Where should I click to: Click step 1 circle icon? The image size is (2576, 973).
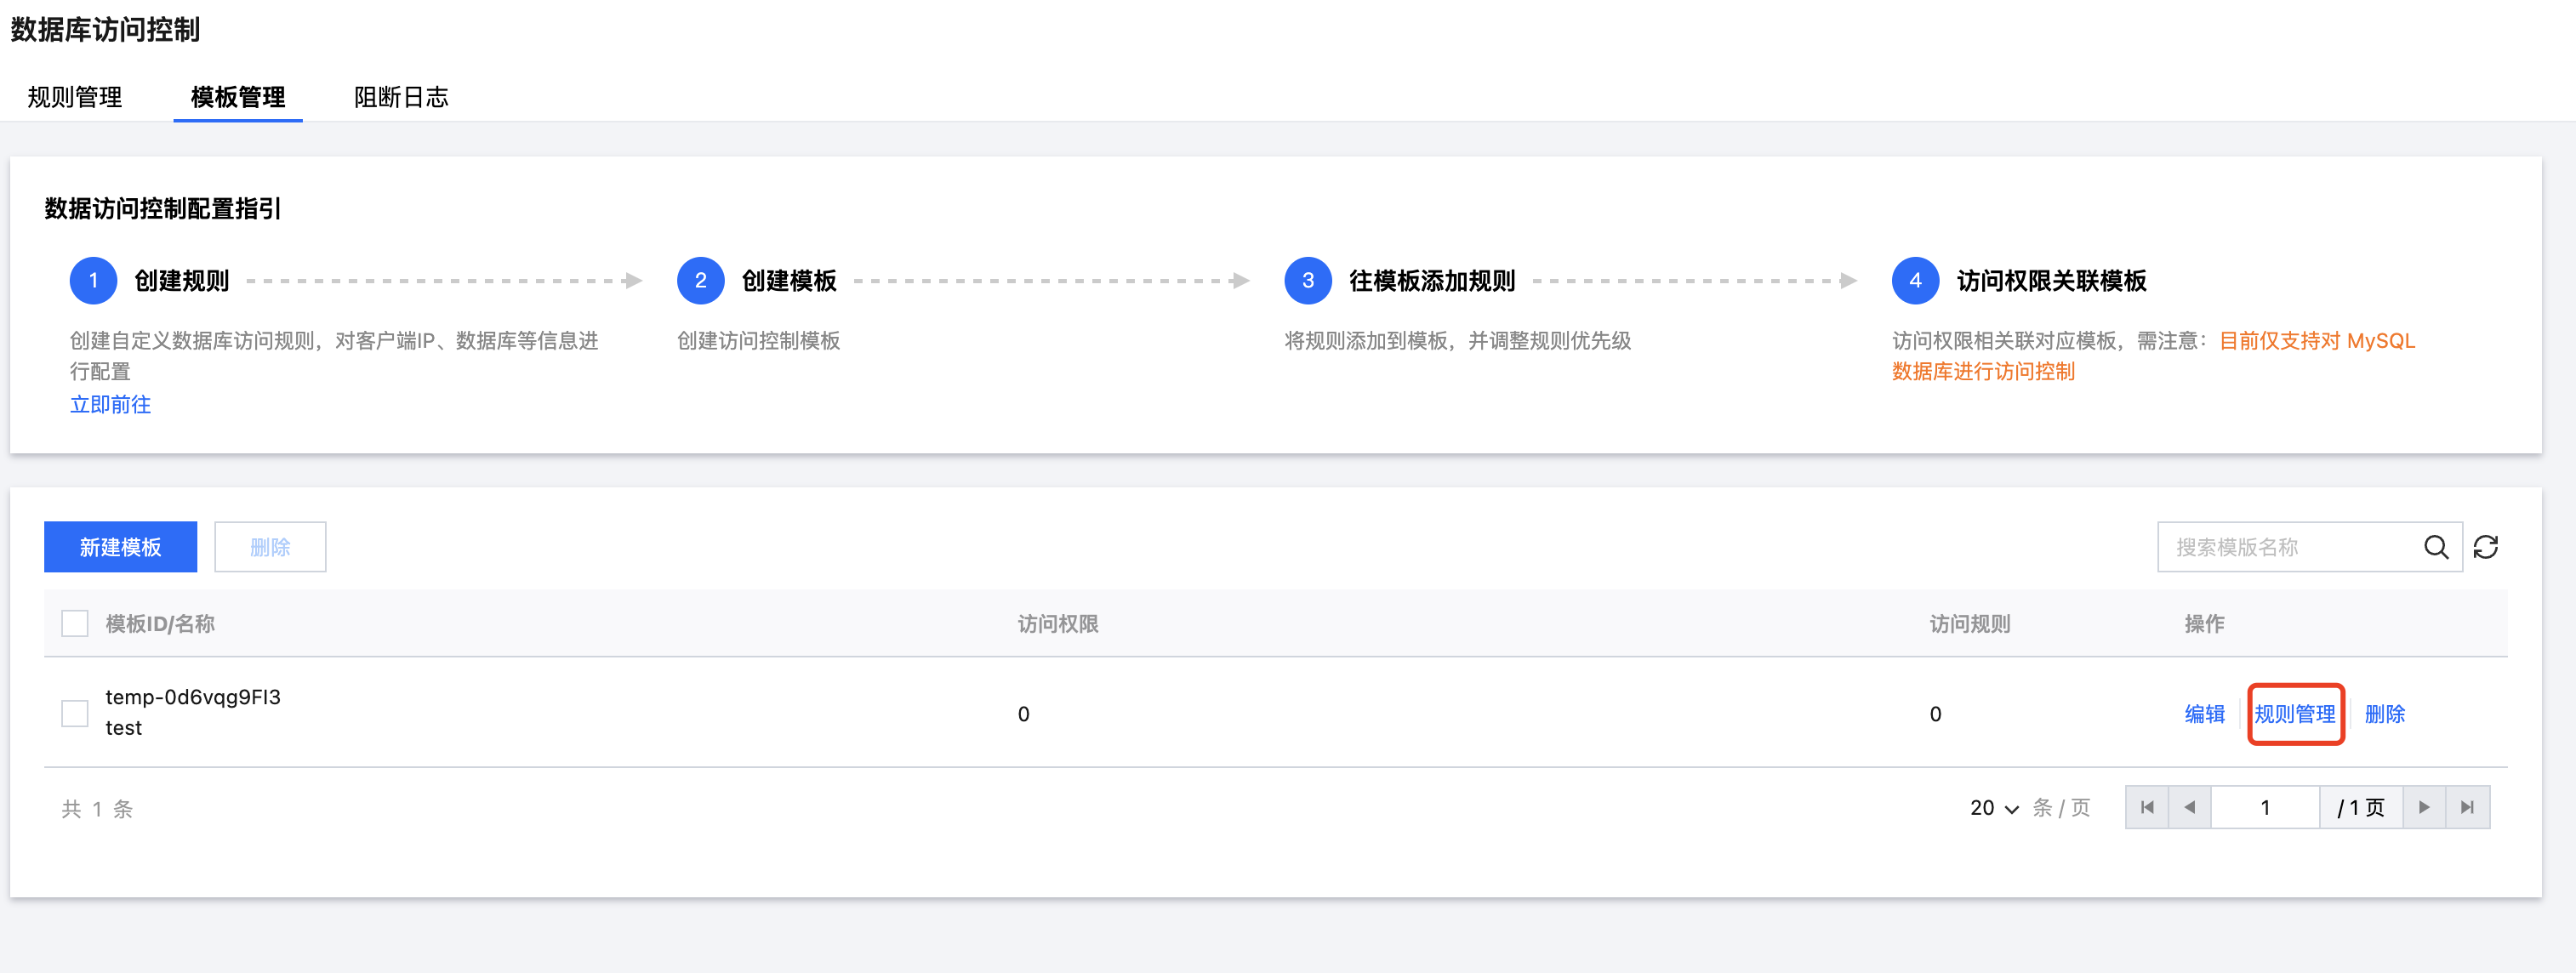coord(93,281)
